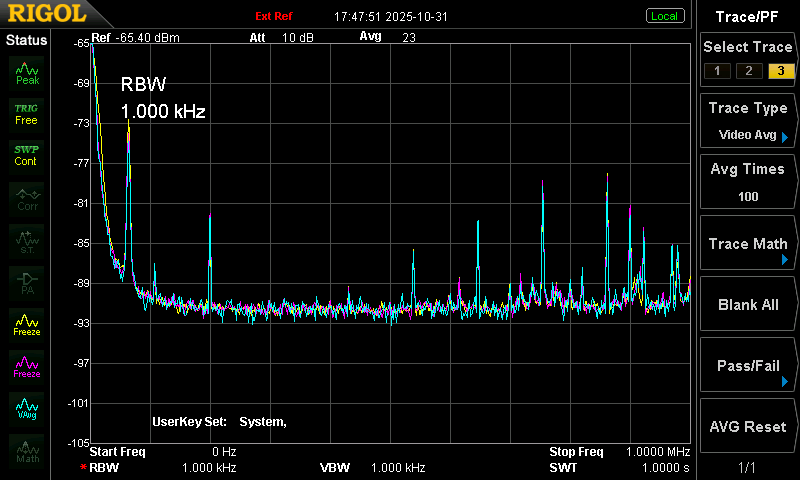The image size is (800, 480).
Task: Click the Peak detector status icon
Action: click(x=27, y=73)
